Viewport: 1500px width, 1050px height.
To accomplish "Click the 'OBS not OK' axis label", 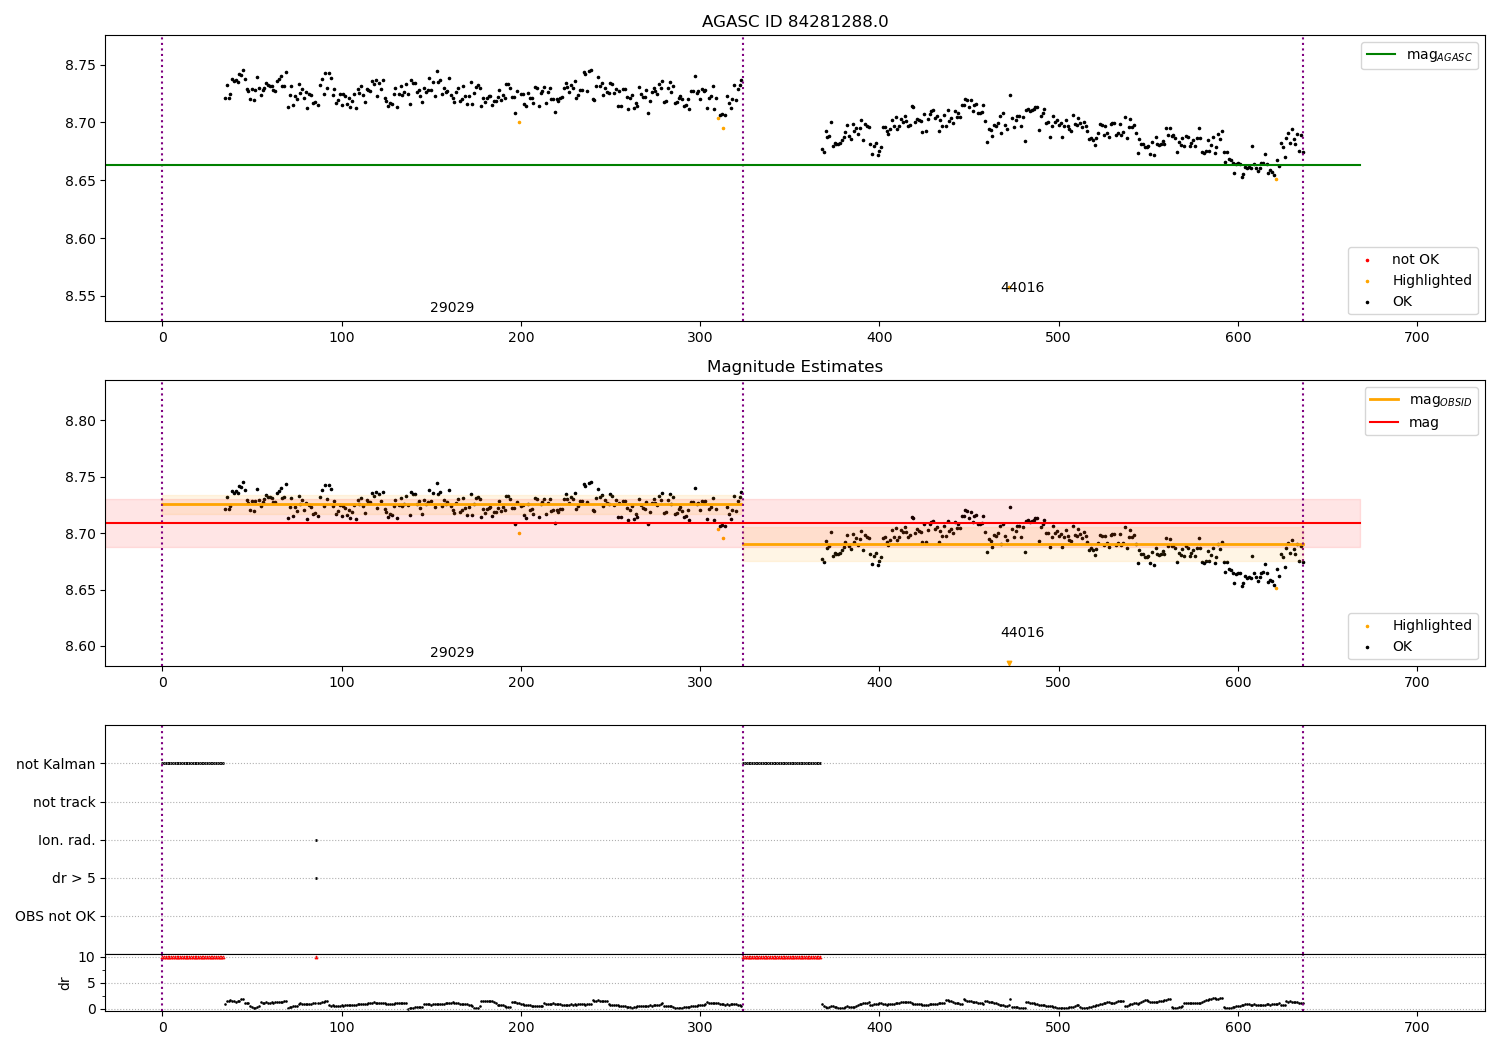I will 55,917.
